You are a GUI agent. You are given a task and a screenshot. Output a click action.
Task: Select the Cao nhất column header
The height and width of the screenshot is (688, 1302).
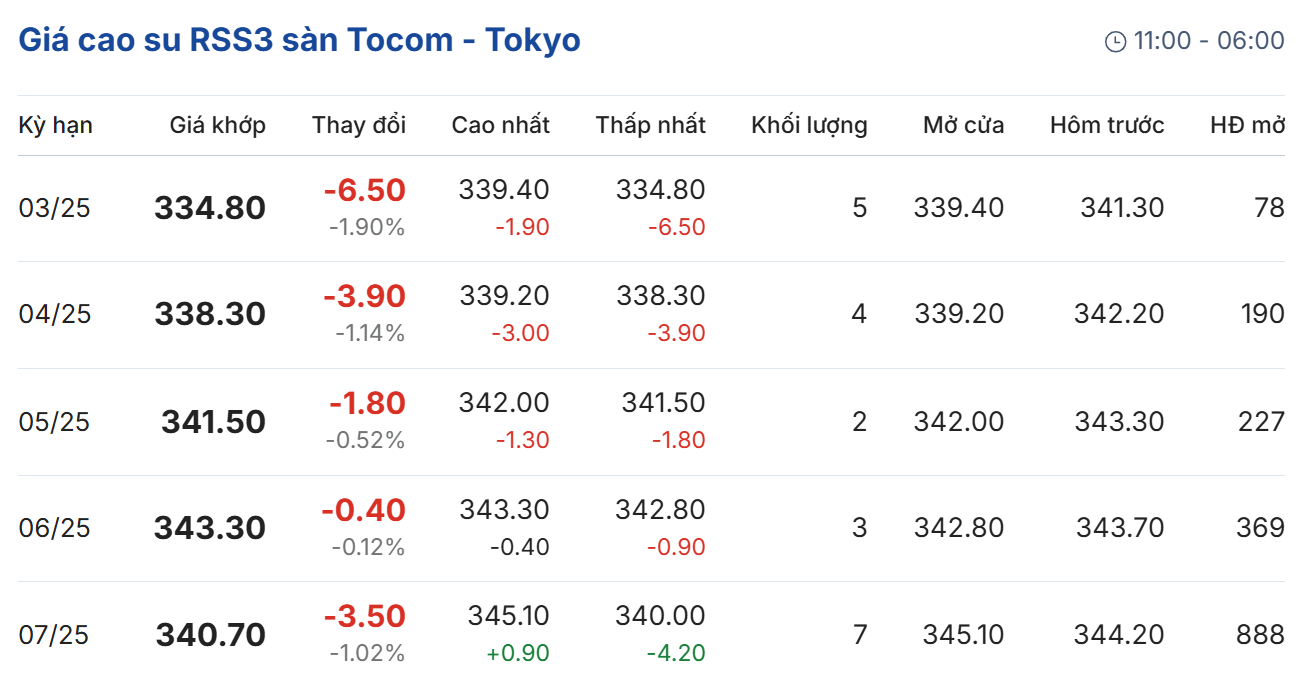500,125
